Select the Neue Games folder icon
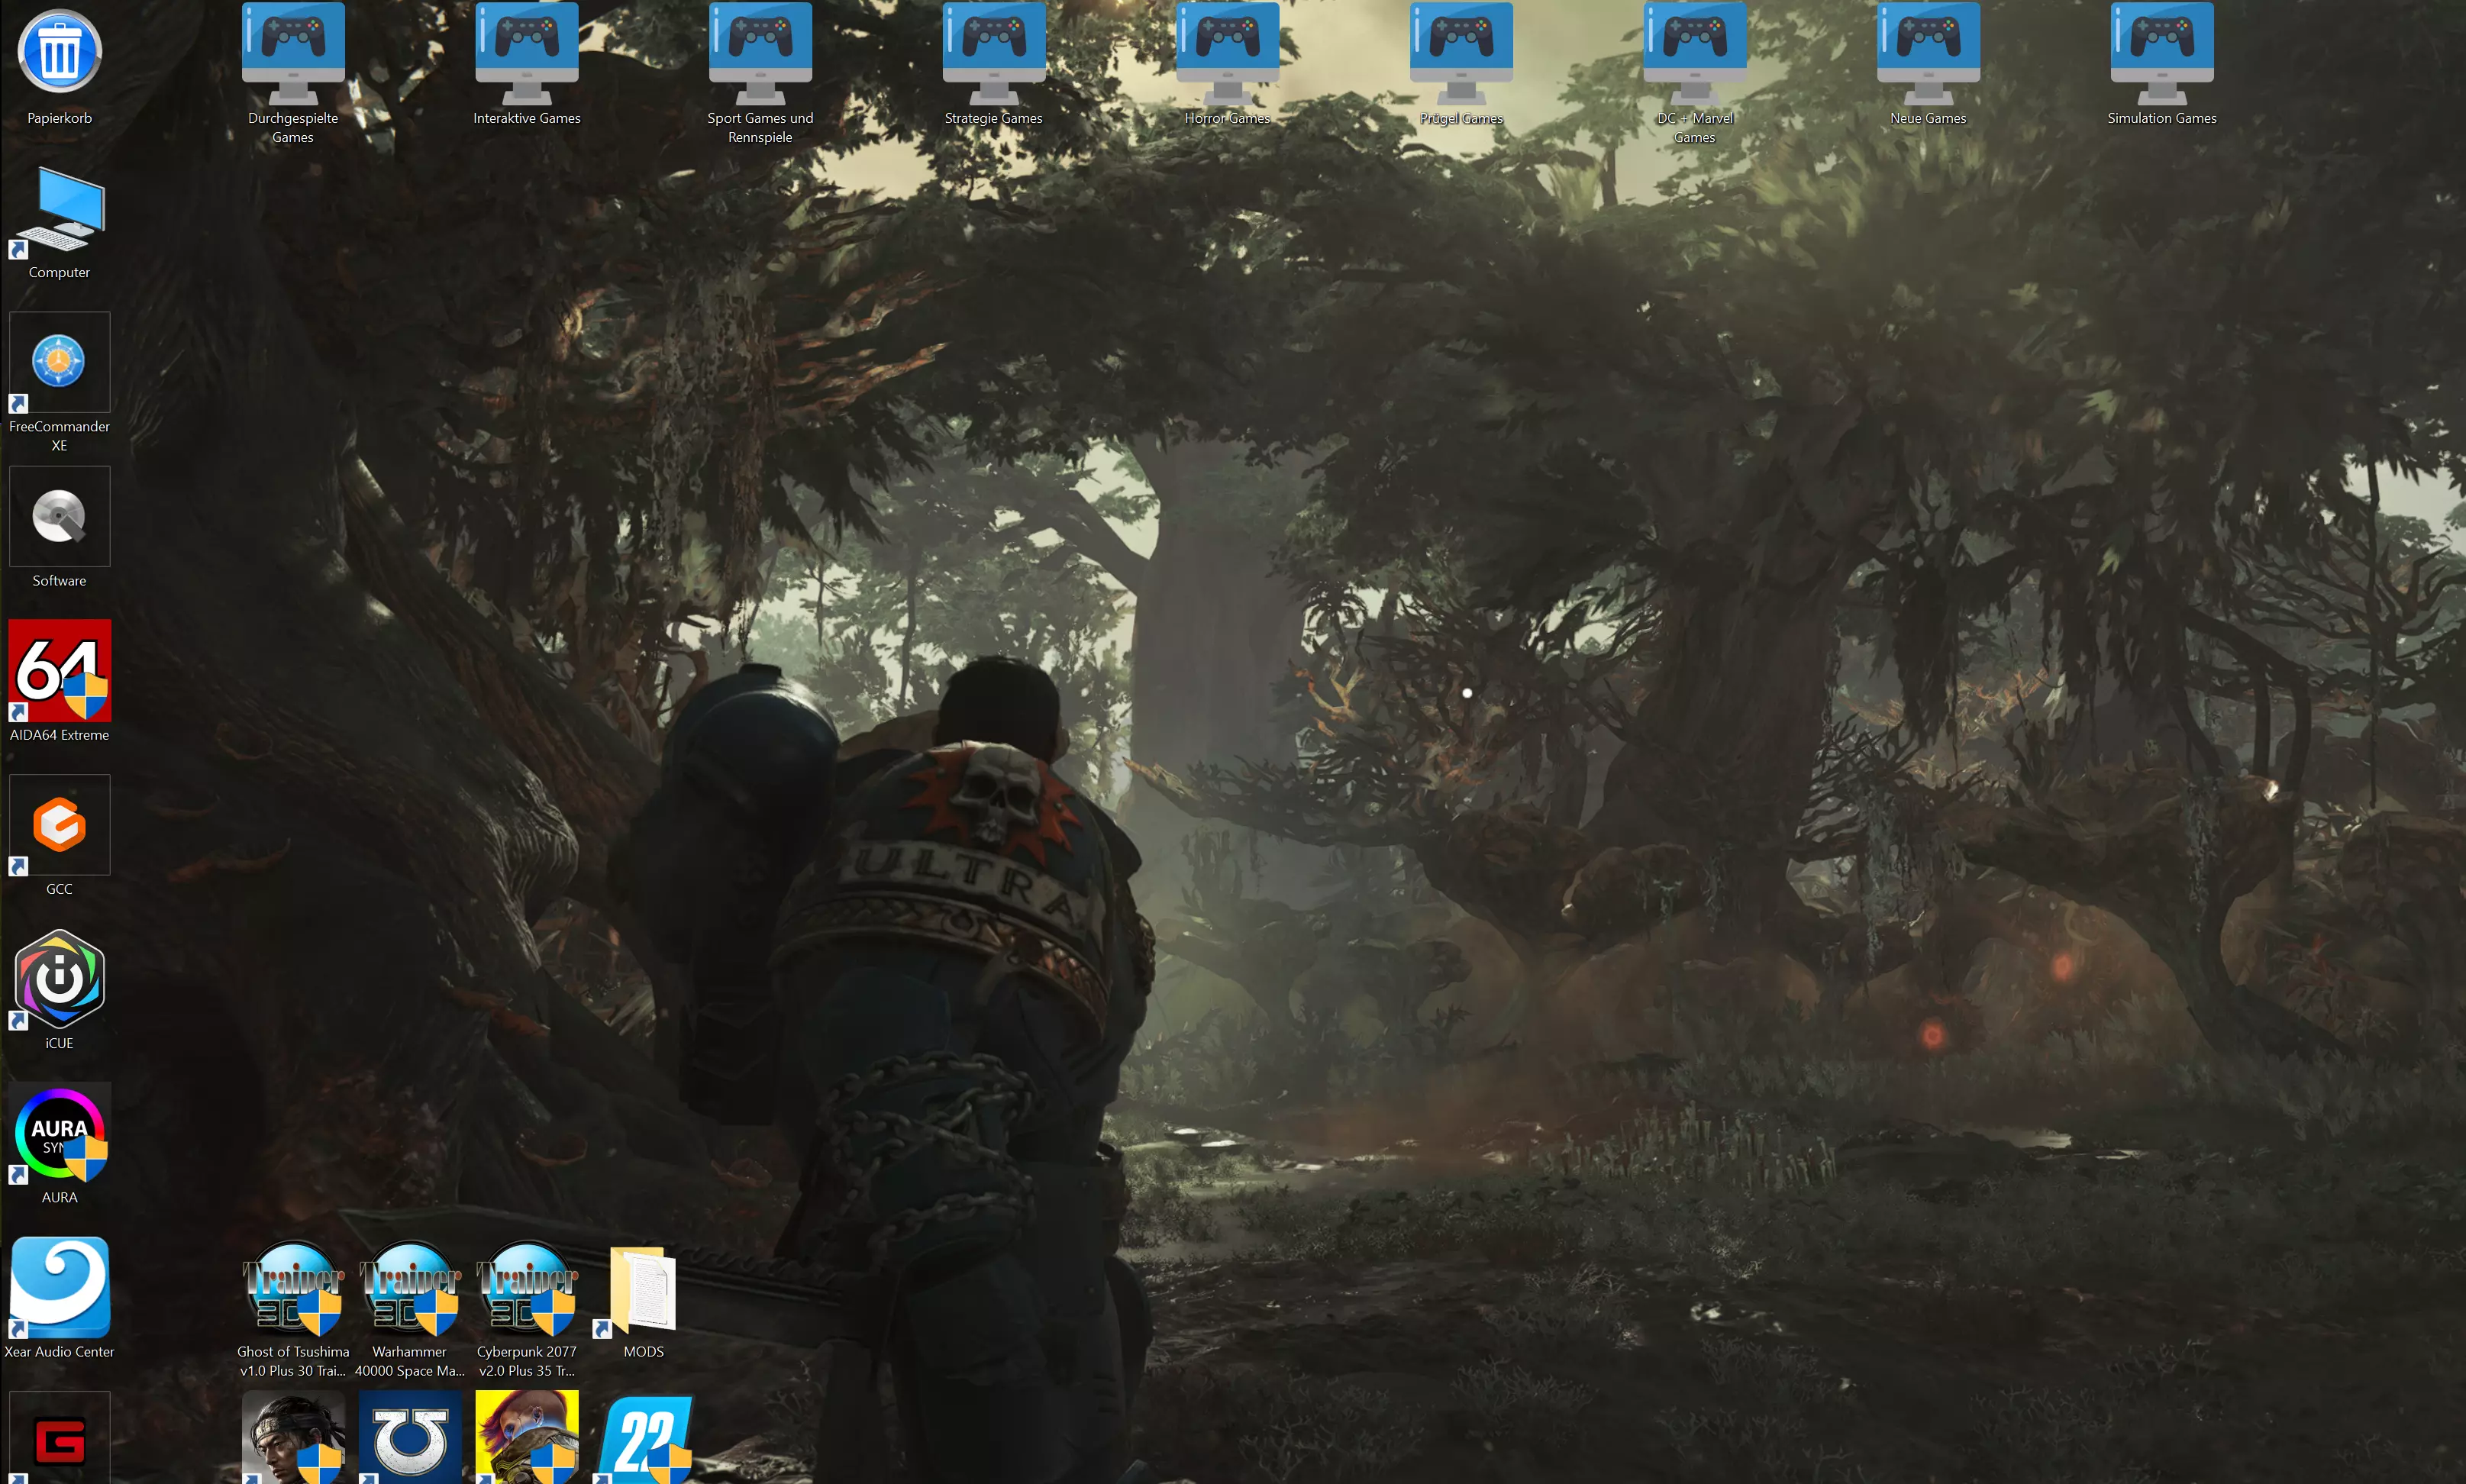2466x1484 pixels. click(1928, 53)
